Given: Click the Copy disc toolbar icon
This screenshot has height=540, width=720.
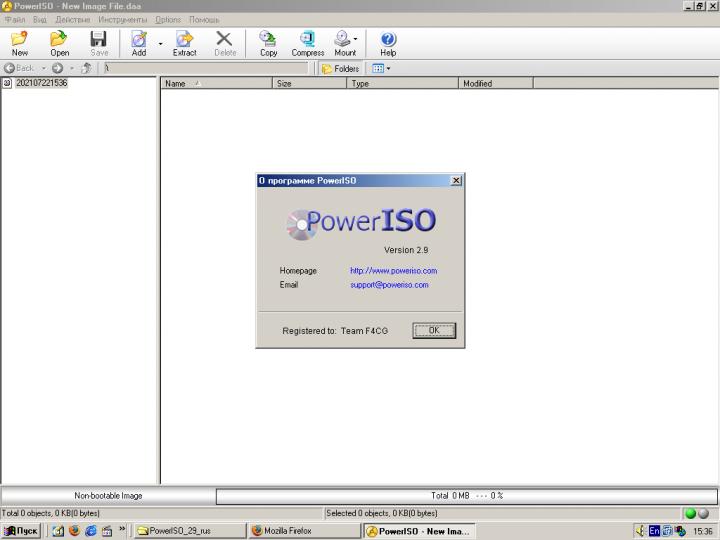Looking at the screenshot, I should pyautogui.click(x=268, y=43).
